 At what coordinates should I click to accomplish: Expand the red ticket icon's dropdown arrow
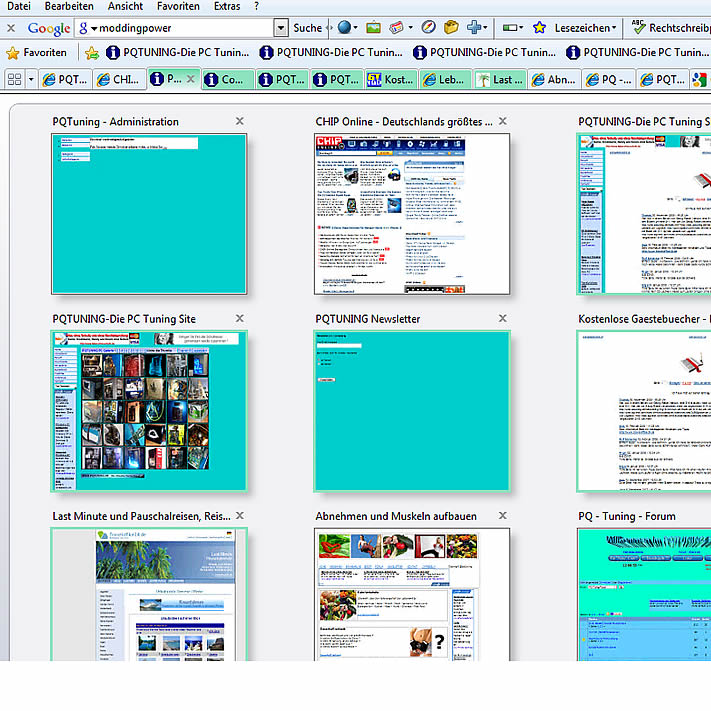(410, 28)
